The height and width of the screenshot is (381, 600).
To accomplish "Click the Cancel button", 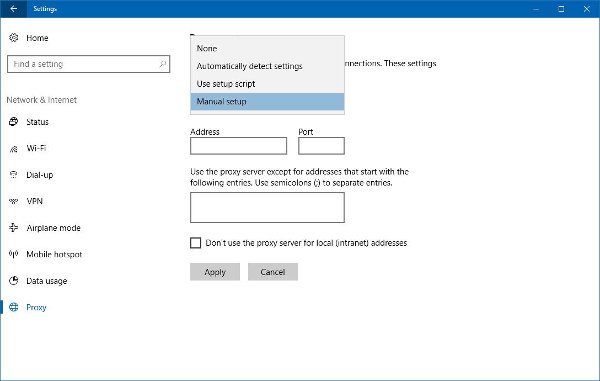I will (x=273, y=272).
